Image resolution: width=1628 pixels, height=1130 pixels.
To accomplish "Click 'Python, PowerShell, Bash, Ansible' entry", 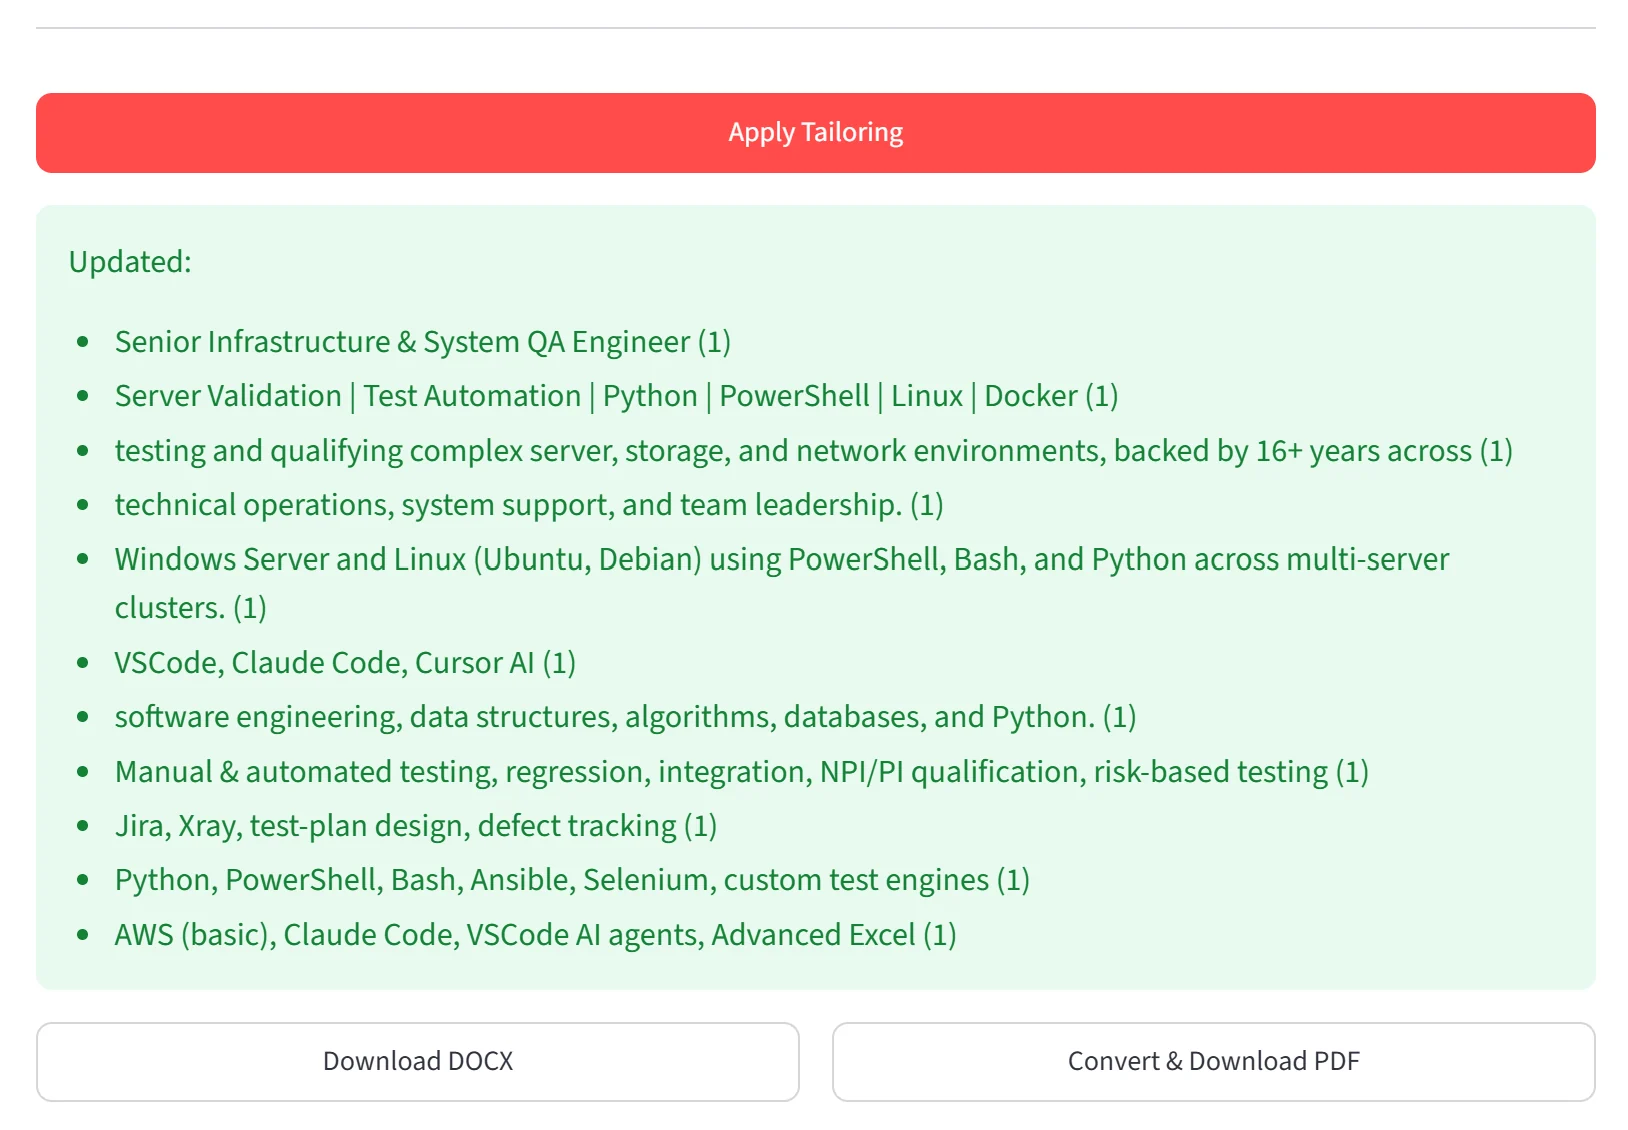I will pyautogui.click(x=572, y=880).
